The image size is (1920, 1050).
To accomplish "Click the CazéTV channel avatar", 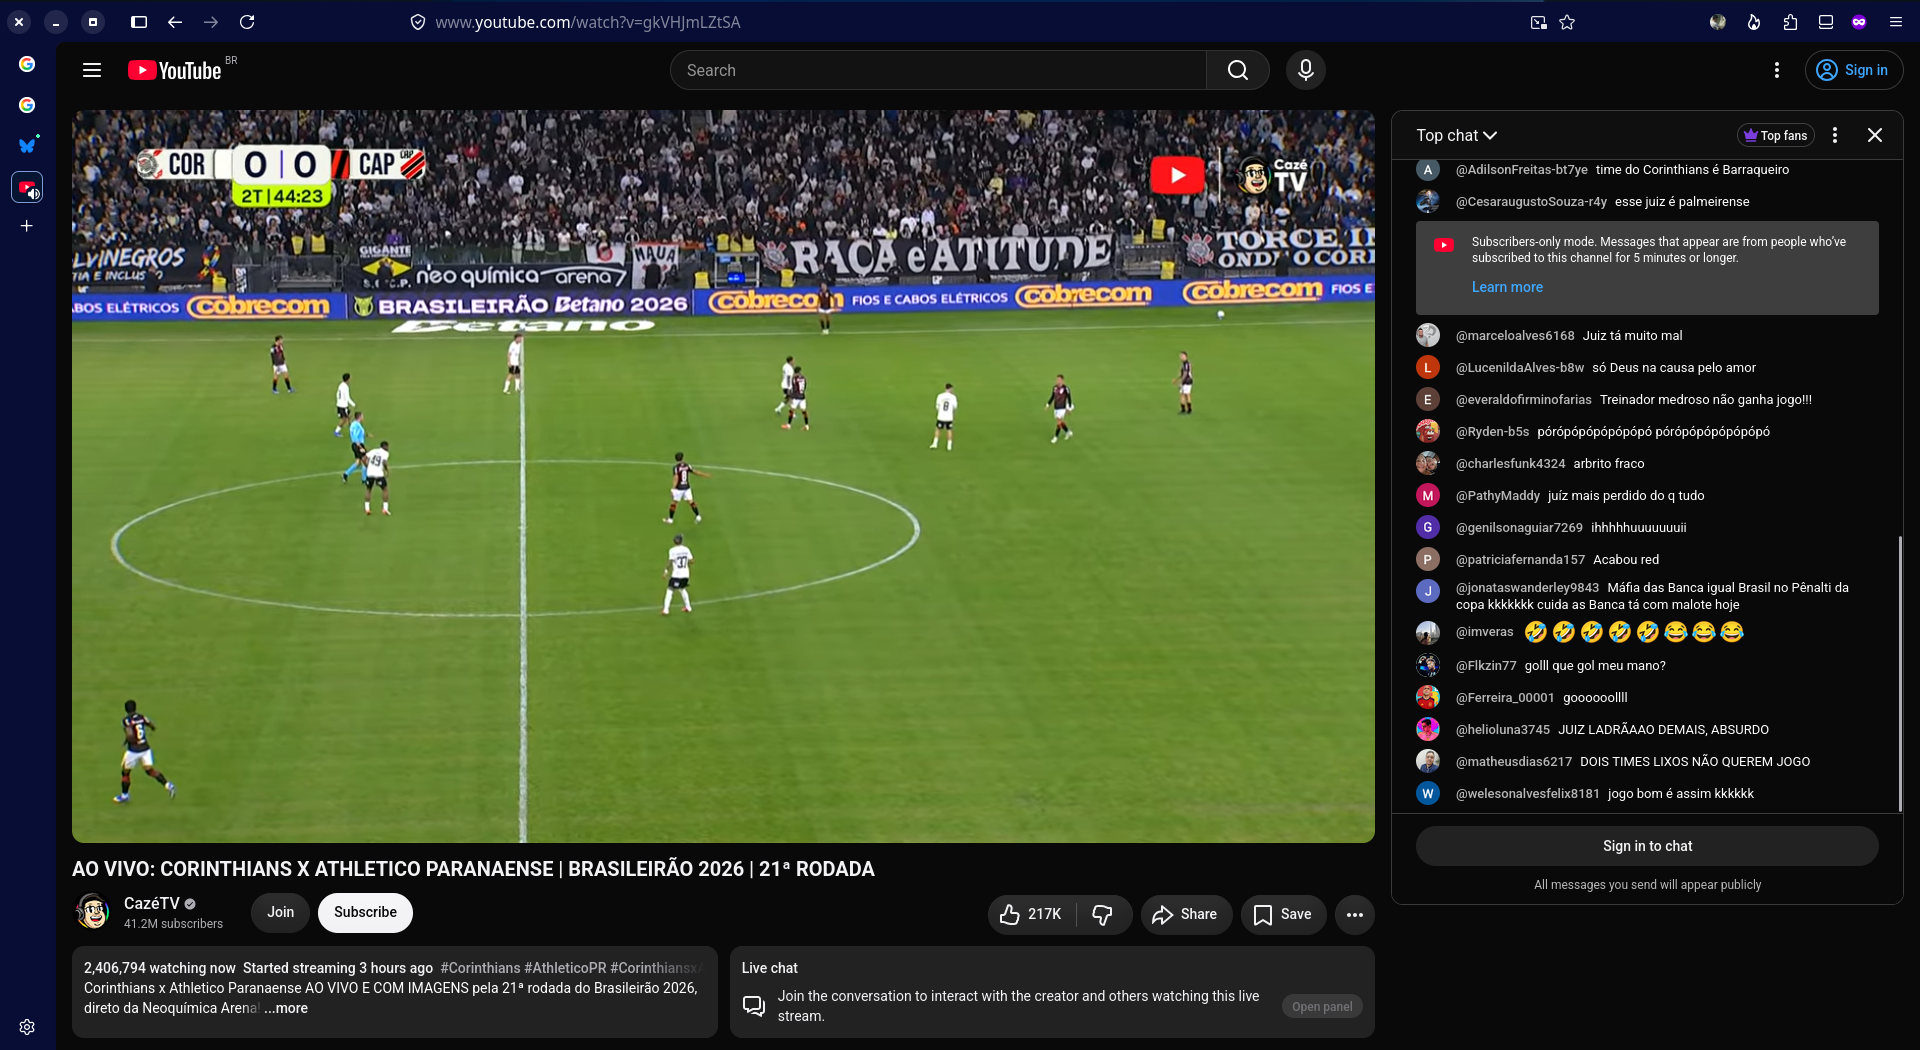I will click(x=93, y=912).
